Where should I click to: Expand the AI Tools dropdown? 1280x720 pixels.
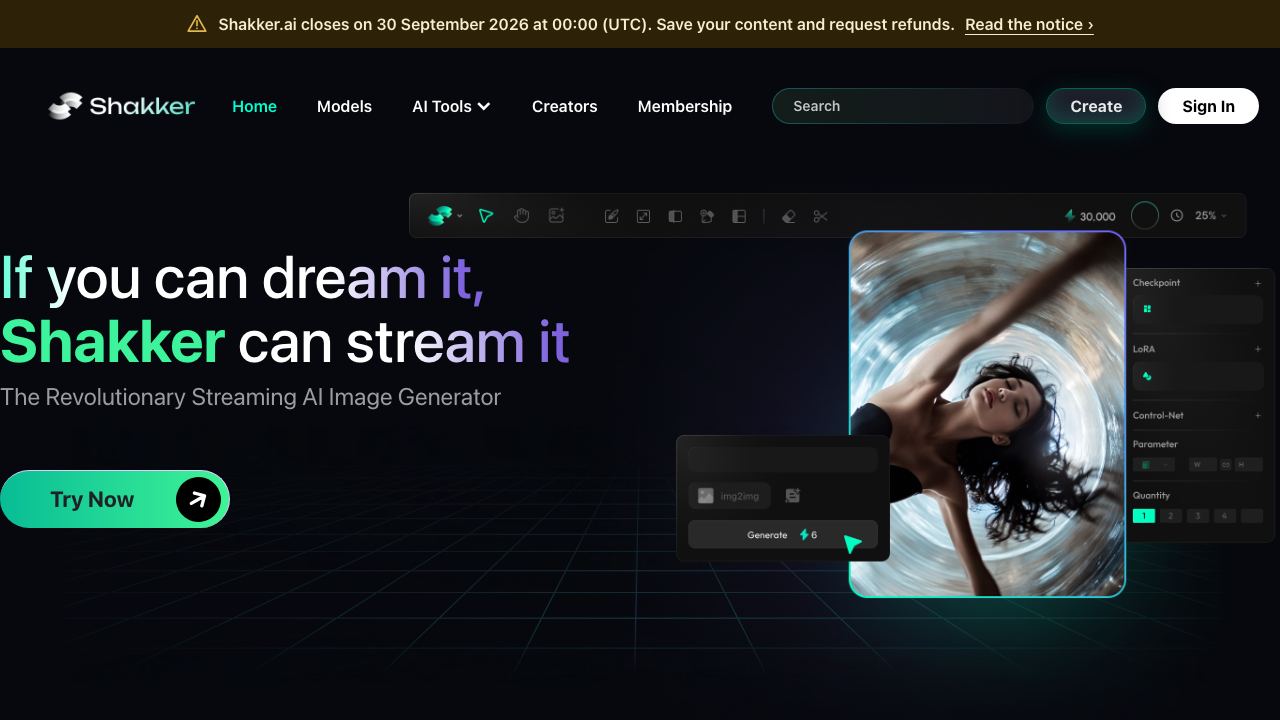(x=451, y=106)
